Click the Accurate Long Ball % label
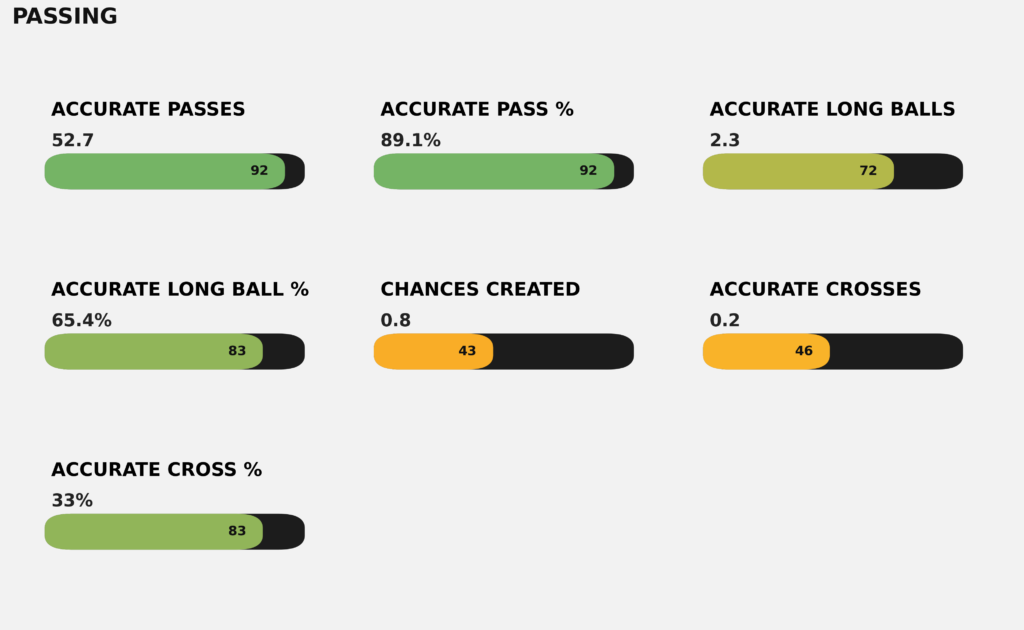The height and width of the screenshot is (630, 1024). point(180,290)
